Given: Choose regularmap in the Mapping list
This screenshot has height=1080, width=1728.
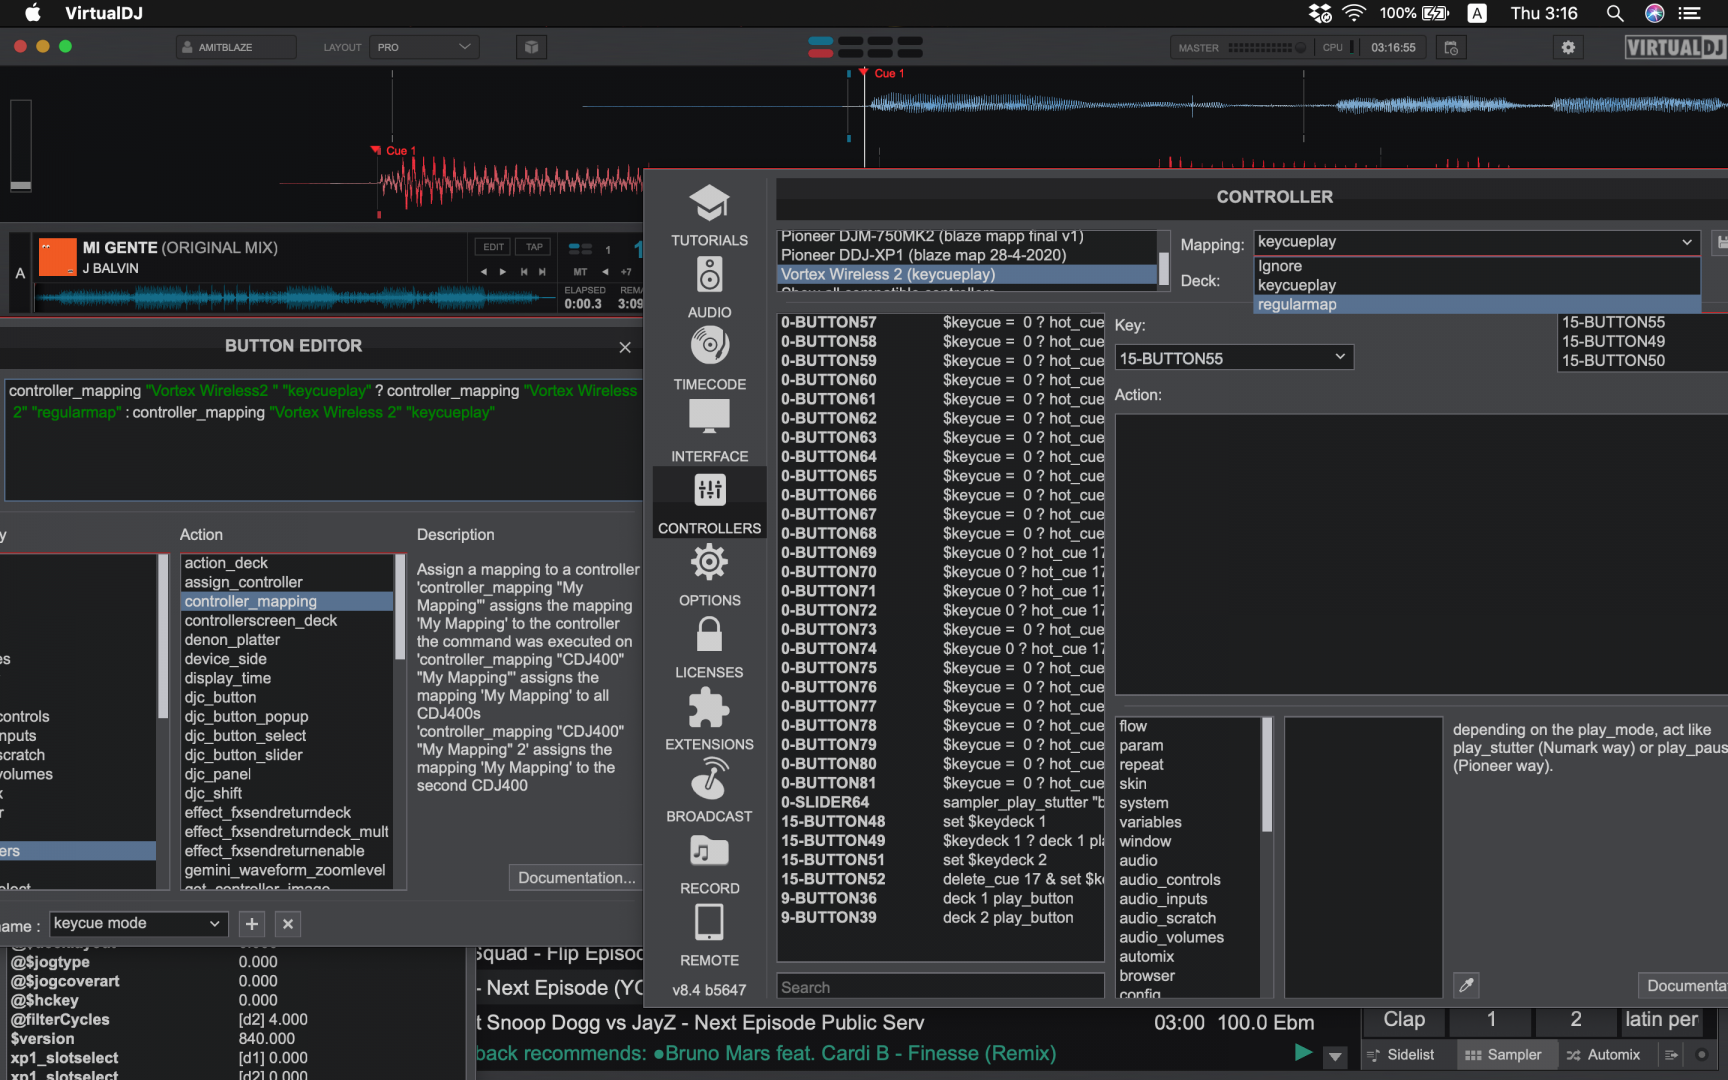Looking at the screenshot, I should tap(1476, 304).
